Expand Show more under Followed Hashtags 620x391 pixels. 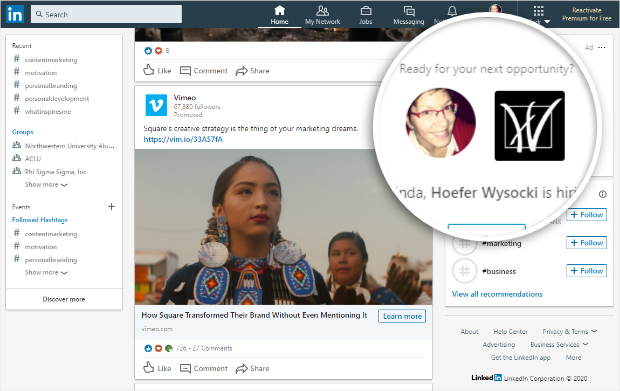tap(46, 272)
